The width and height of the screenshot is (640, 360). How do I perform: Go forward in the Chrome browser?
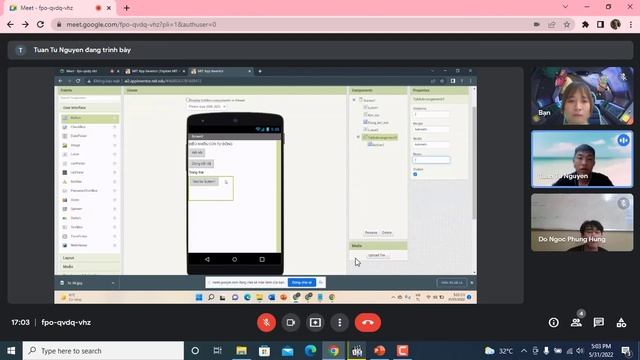[25, 24]
